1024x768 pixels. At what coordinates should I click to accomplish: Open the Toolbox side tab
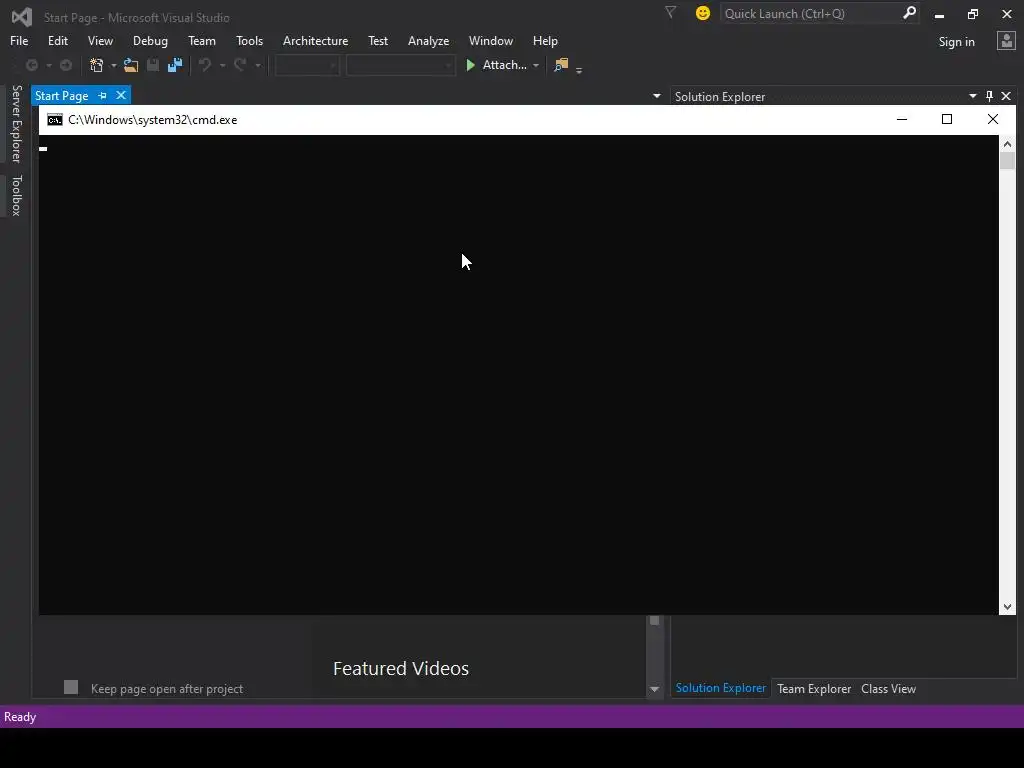(x=16, y=195)
